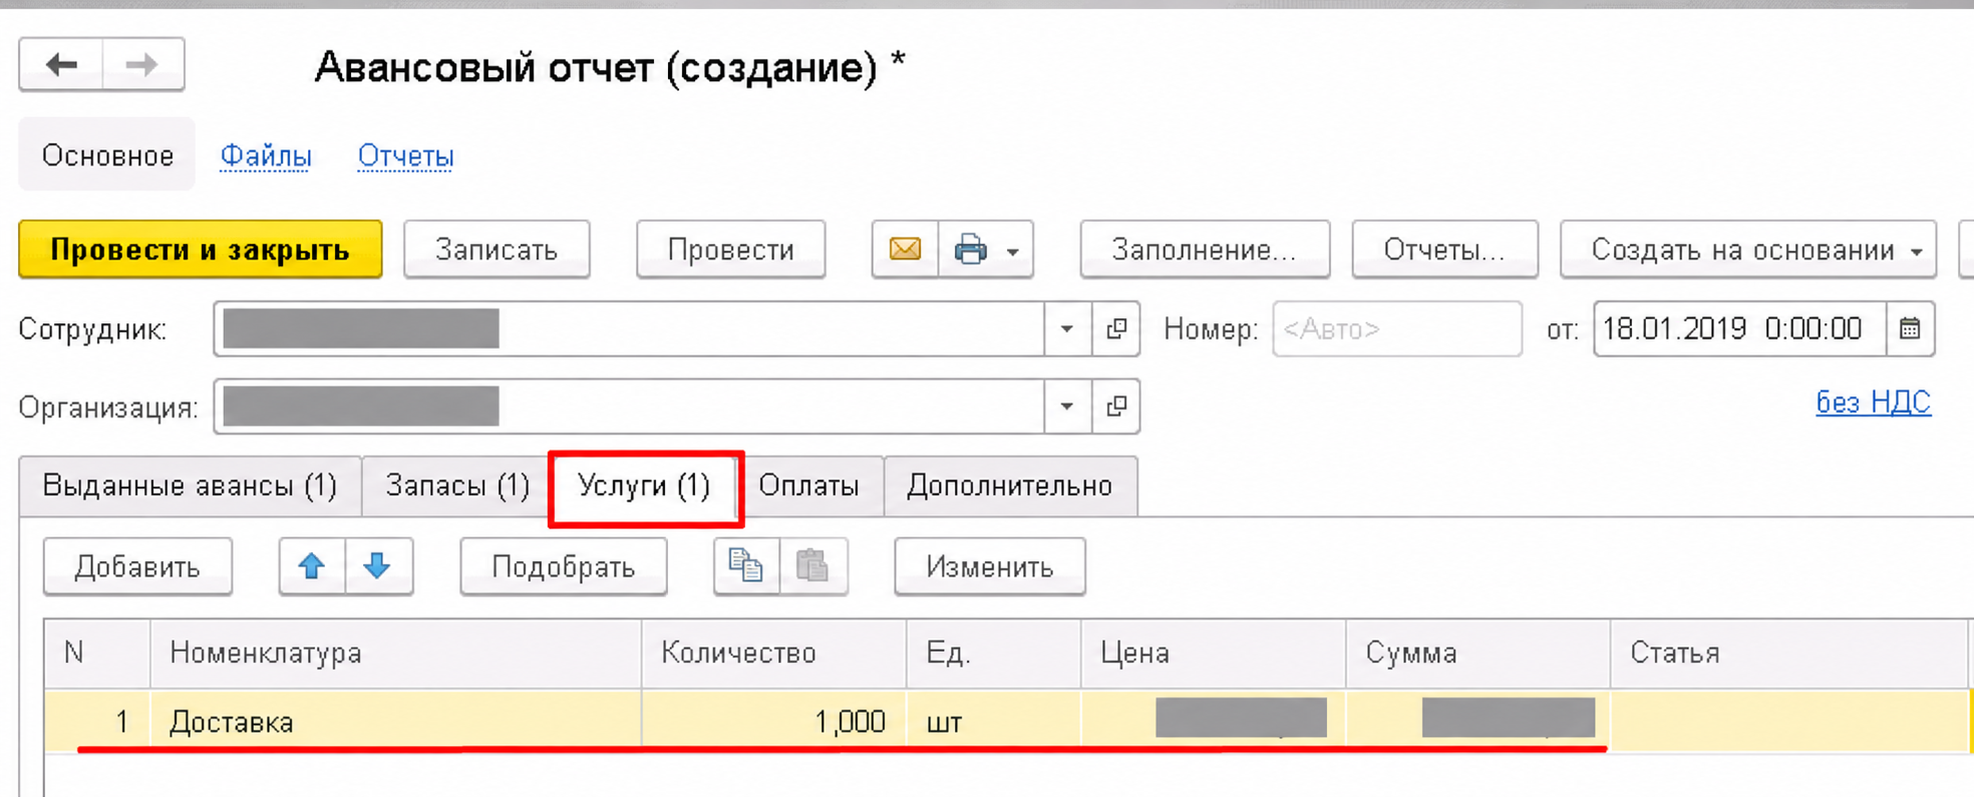1974x797 pixels.
Task: Click the Изменить button
Action: pyautogui.click(x=990, y=567)
